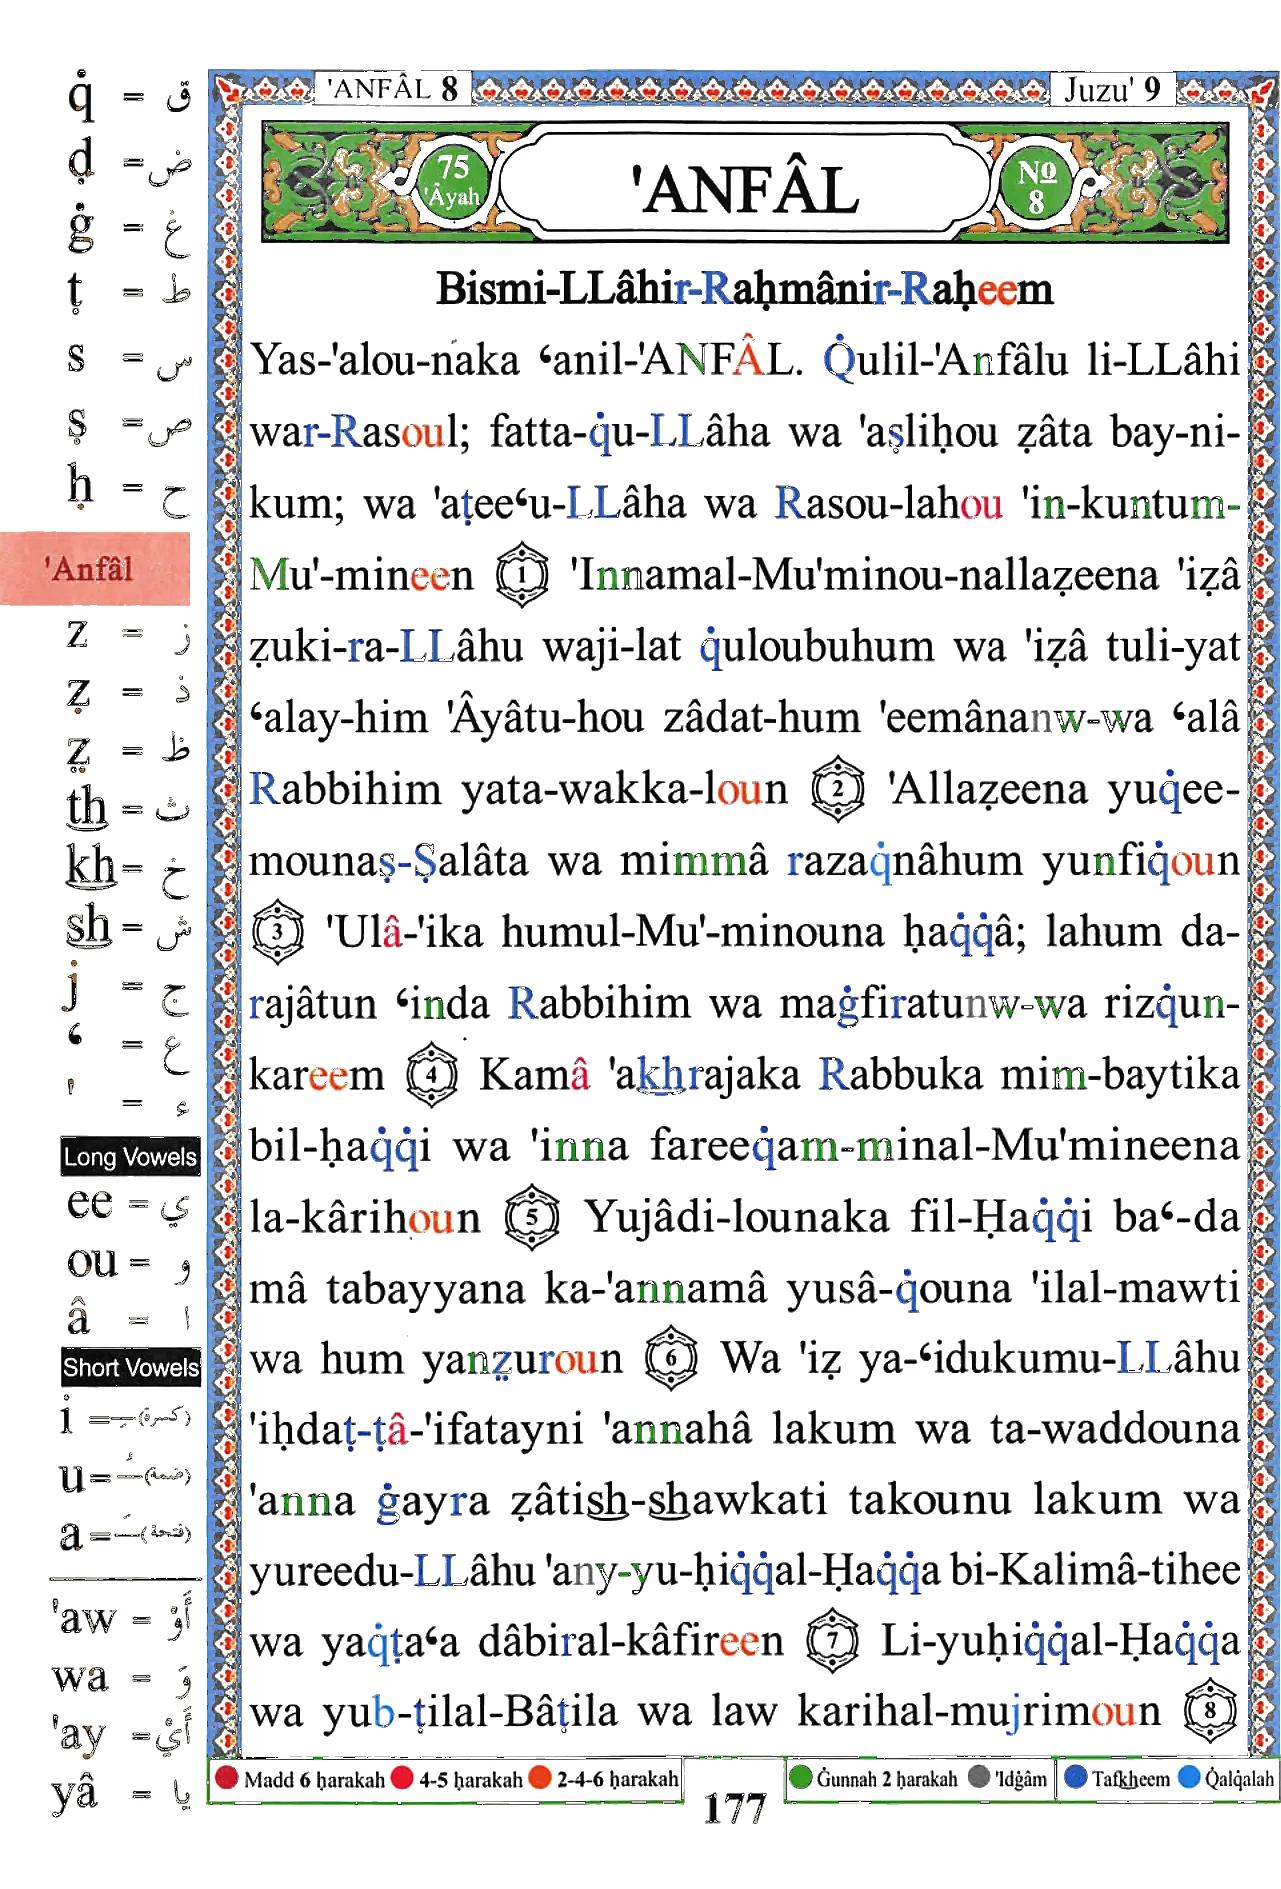
Task: Click the verse 8 end marker
Action: (x=1211, y=1711)
